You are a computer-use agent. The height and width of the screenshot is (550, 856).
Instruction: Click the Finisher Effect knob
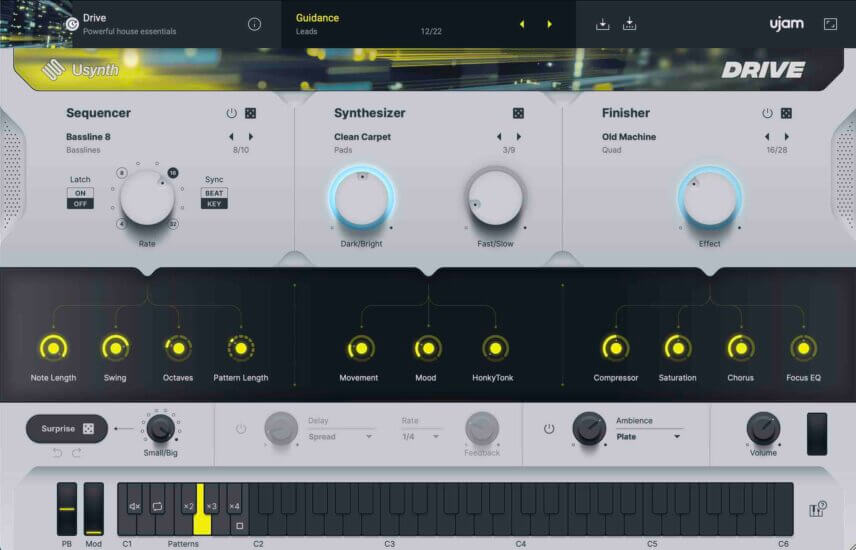tap(710, 198)
